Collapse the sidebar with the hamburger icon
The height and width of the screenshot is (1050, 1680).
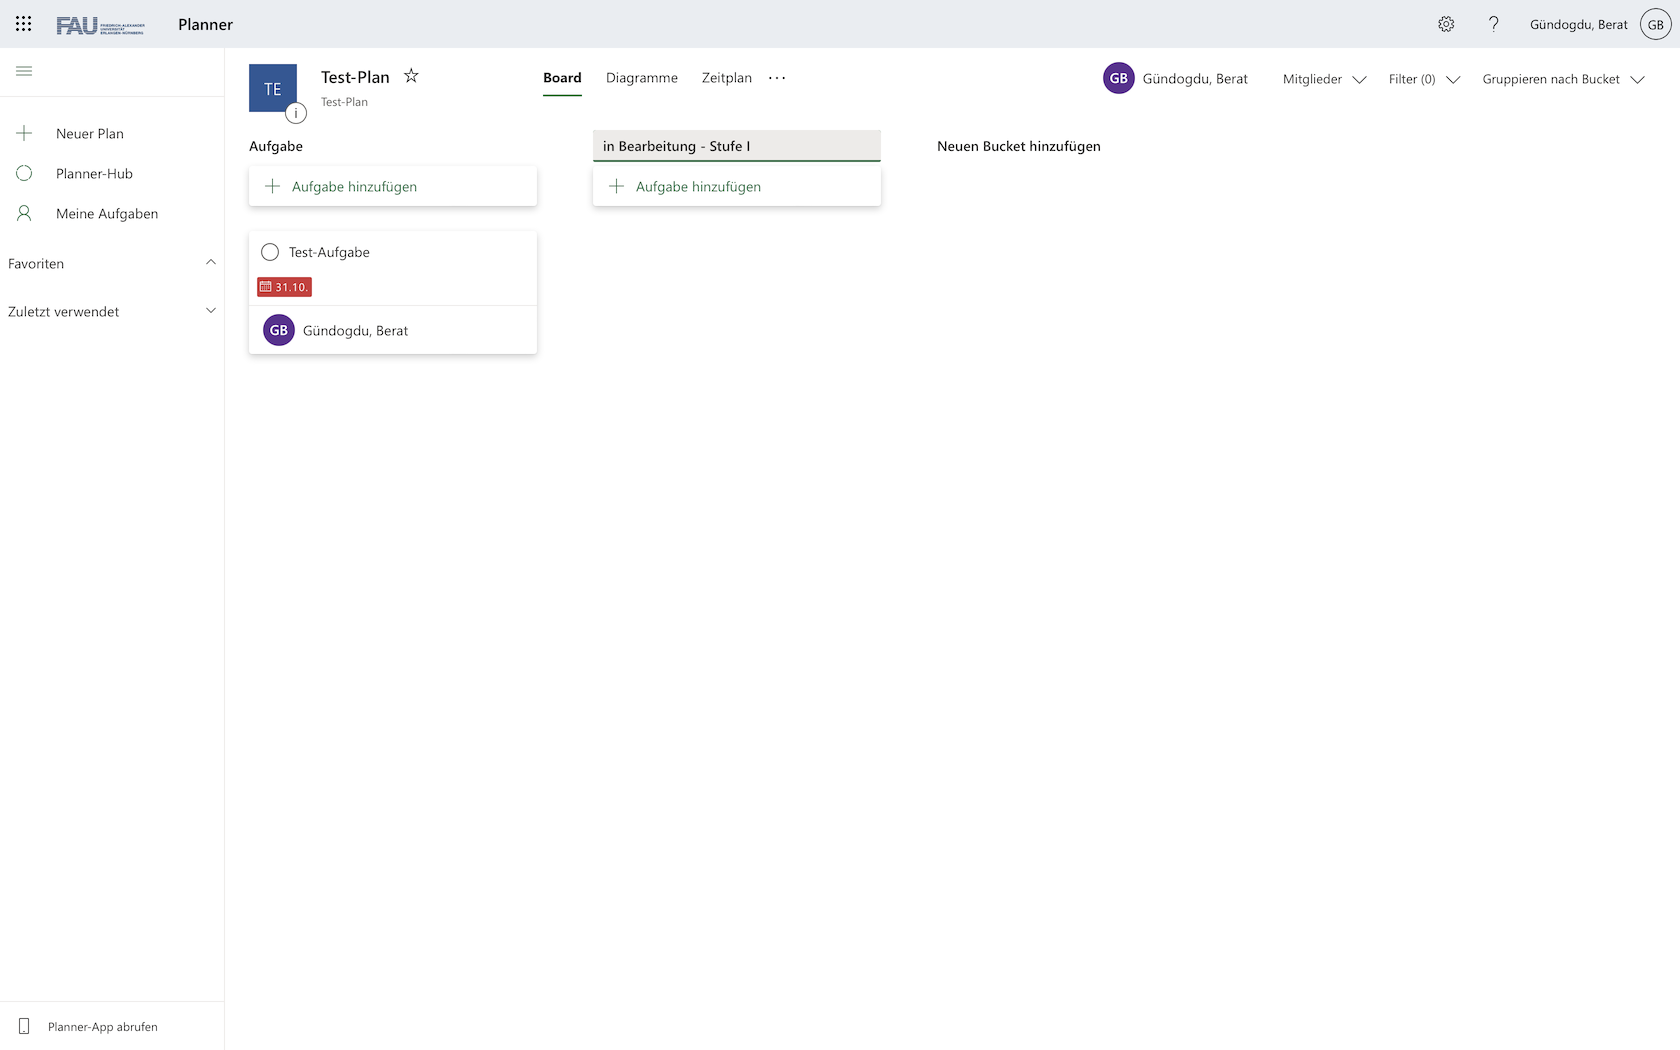click(x=24, y=71)
